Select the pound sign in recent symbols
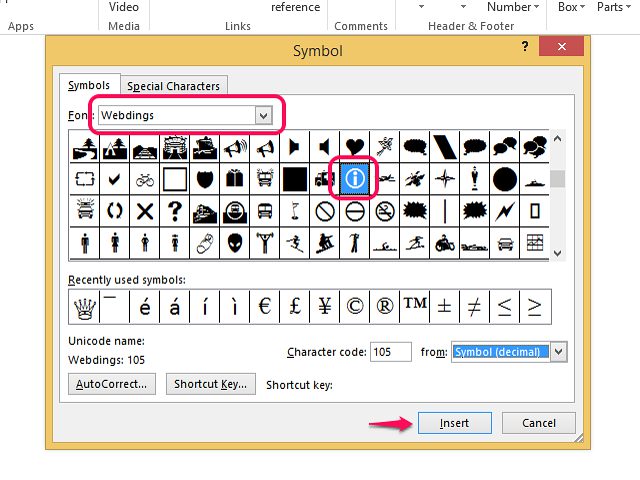 (295, 307)
